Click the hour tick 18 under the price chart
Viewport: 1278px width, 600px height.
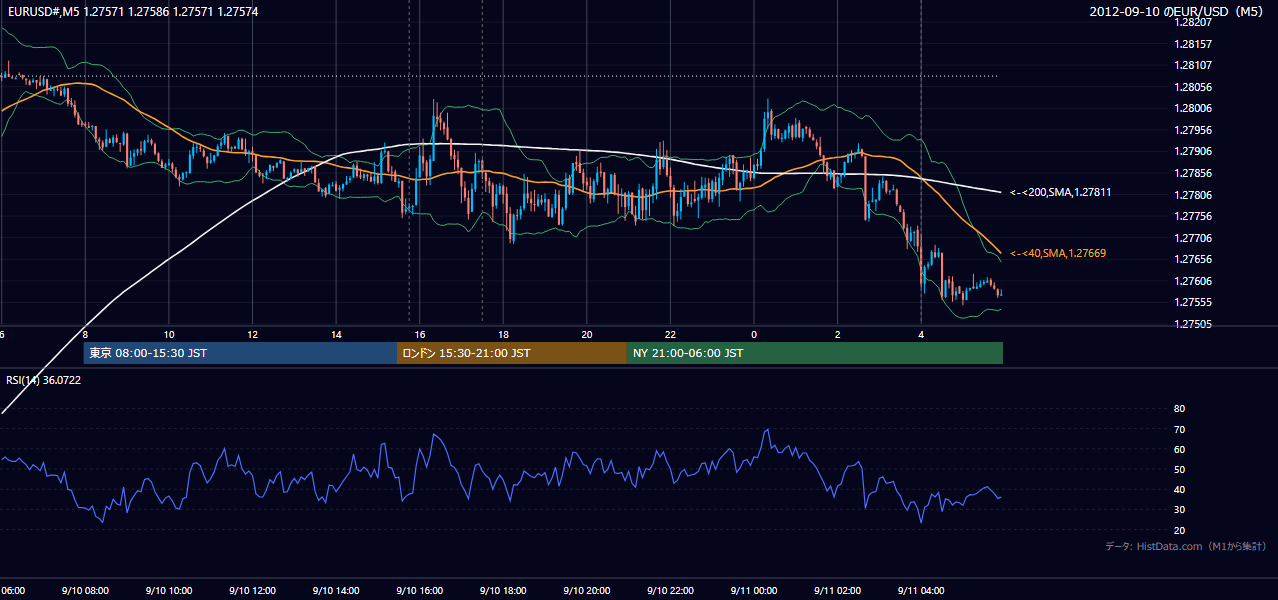[x=503, y=334]
